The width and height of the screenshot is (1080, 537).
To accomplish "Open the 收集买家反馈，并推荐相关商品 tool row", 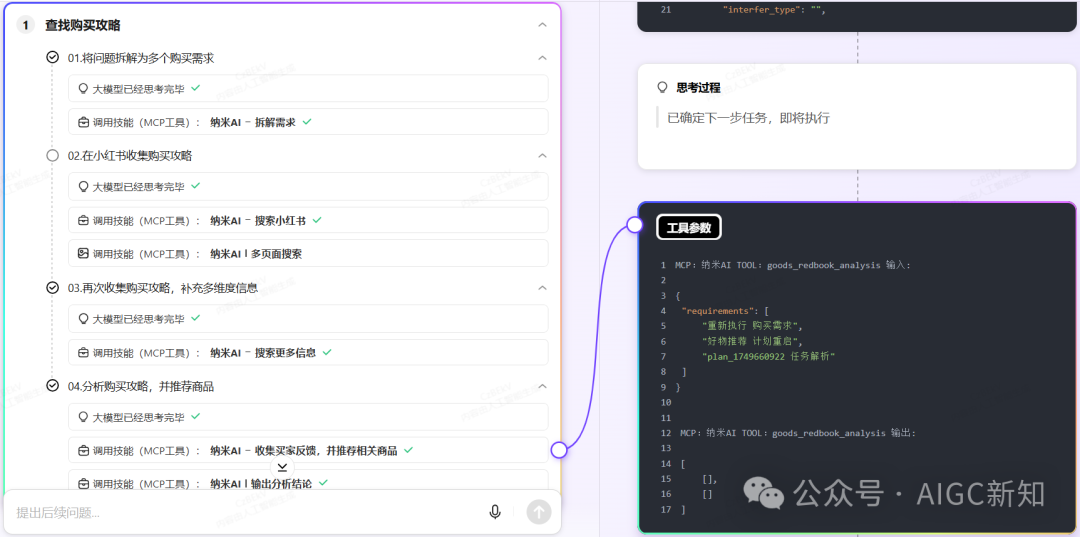I will [x=309, y=450].
